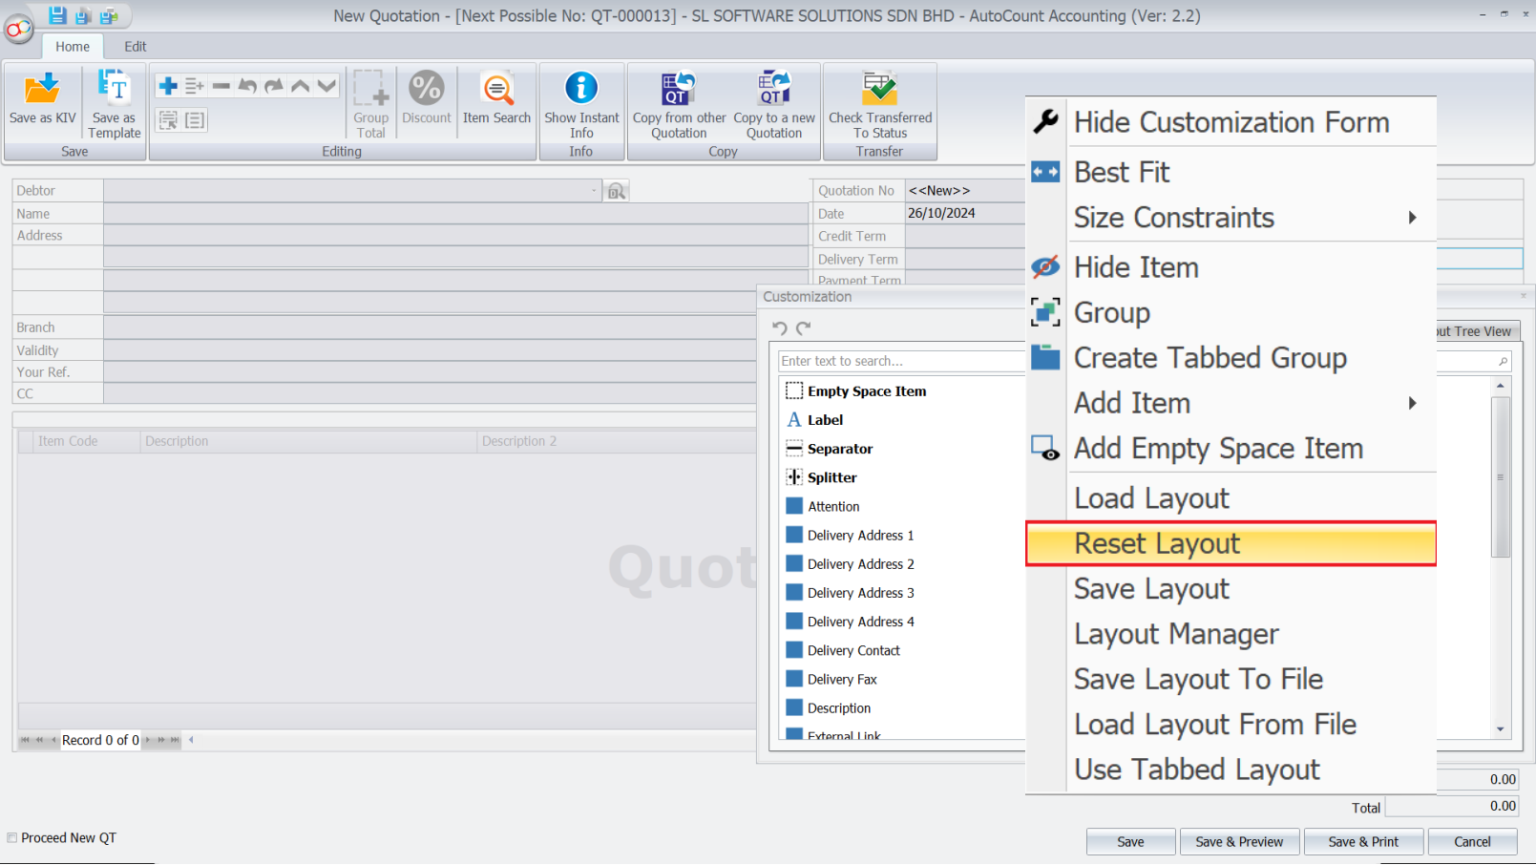The image size is (1536, 865).
Task: Select Save Layout To File entry
Action: pyautogui.click(x=1231, y=679)
